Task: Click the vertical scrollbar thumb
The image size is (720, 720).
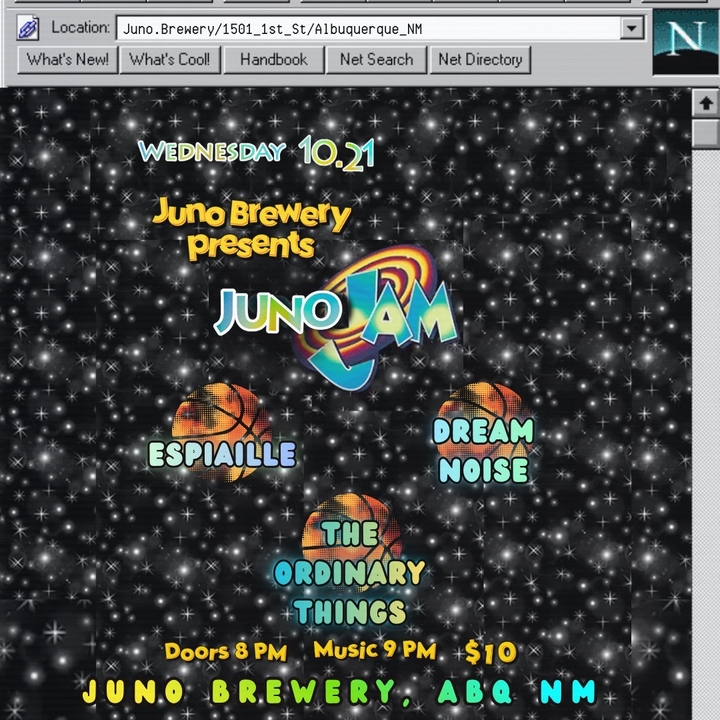Action: pos(706,134)
